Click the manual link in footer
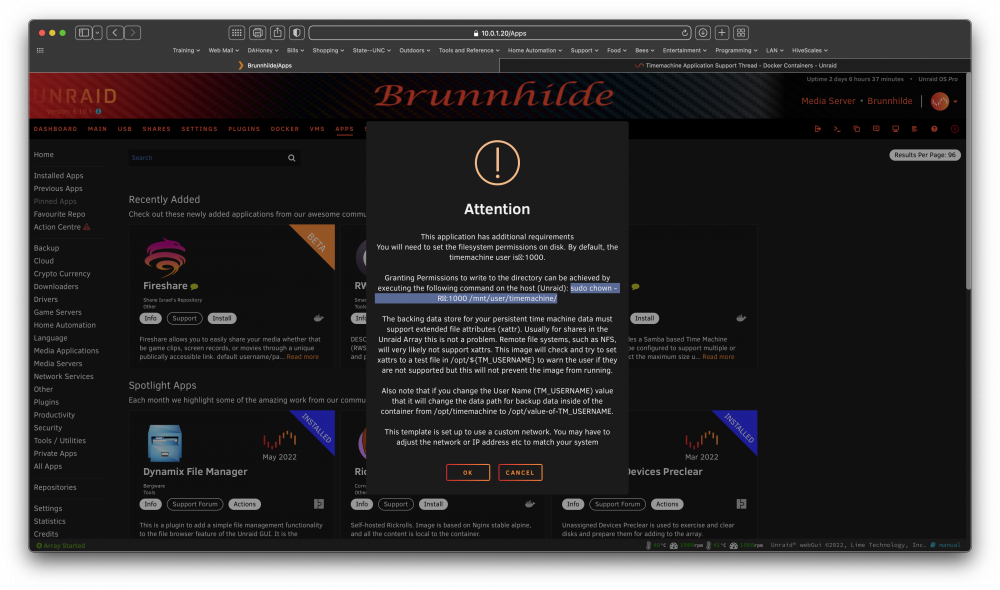This screenshot has width=1000, height=590. point(949,545)
